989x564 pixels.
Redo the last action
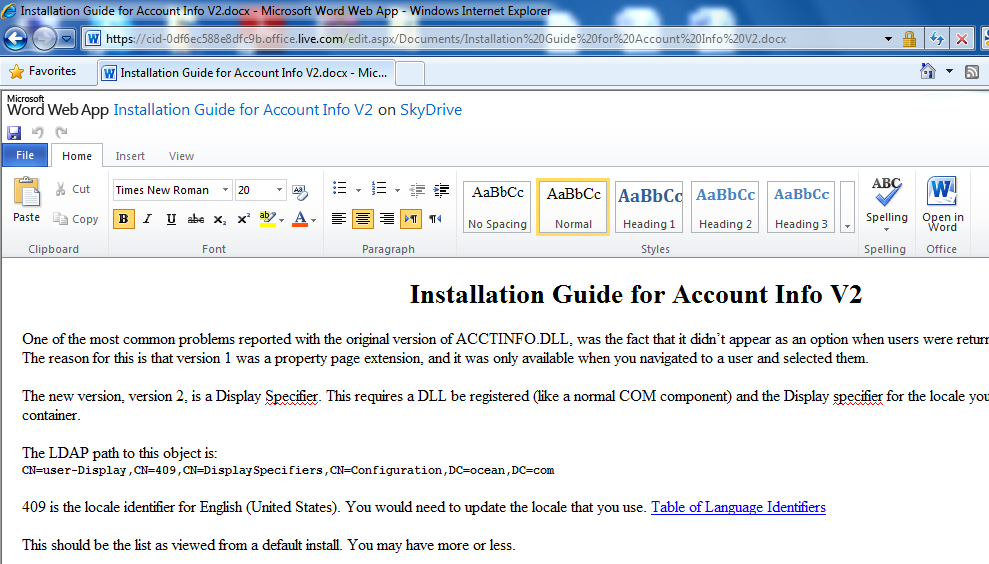(x=61, y=132)
